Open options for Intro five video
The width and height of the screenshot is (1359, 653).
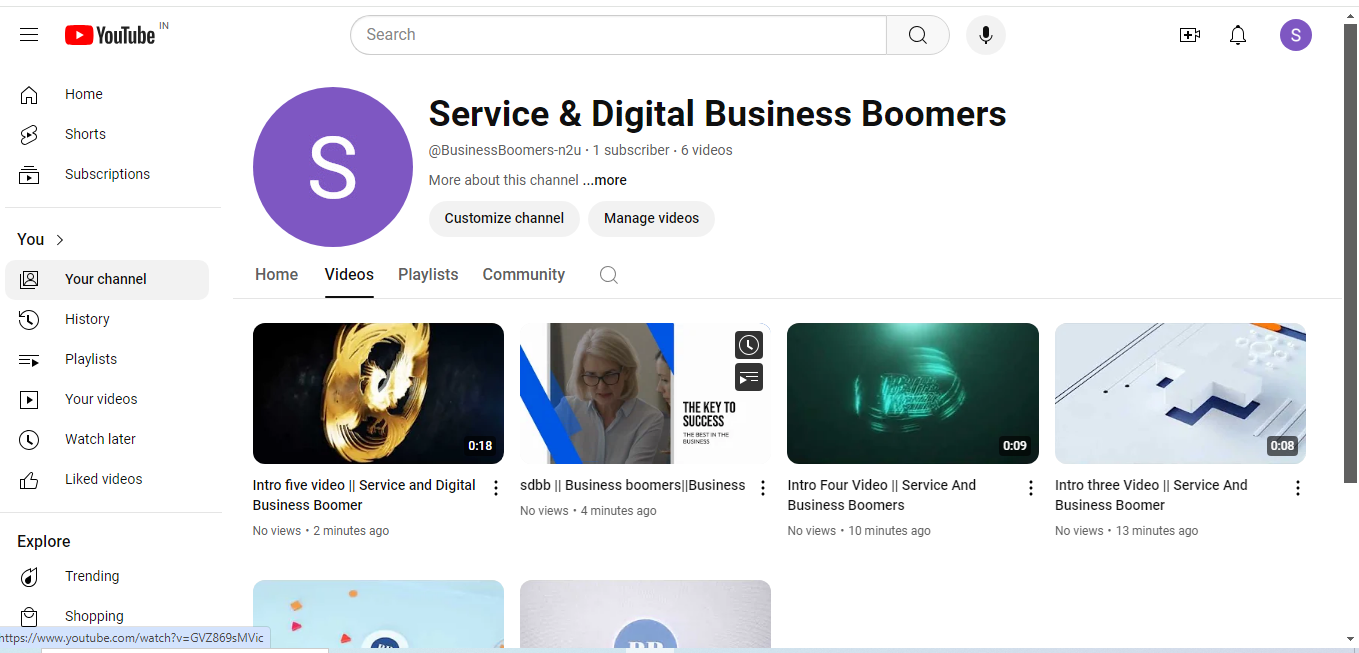click(x=496, y=488)
